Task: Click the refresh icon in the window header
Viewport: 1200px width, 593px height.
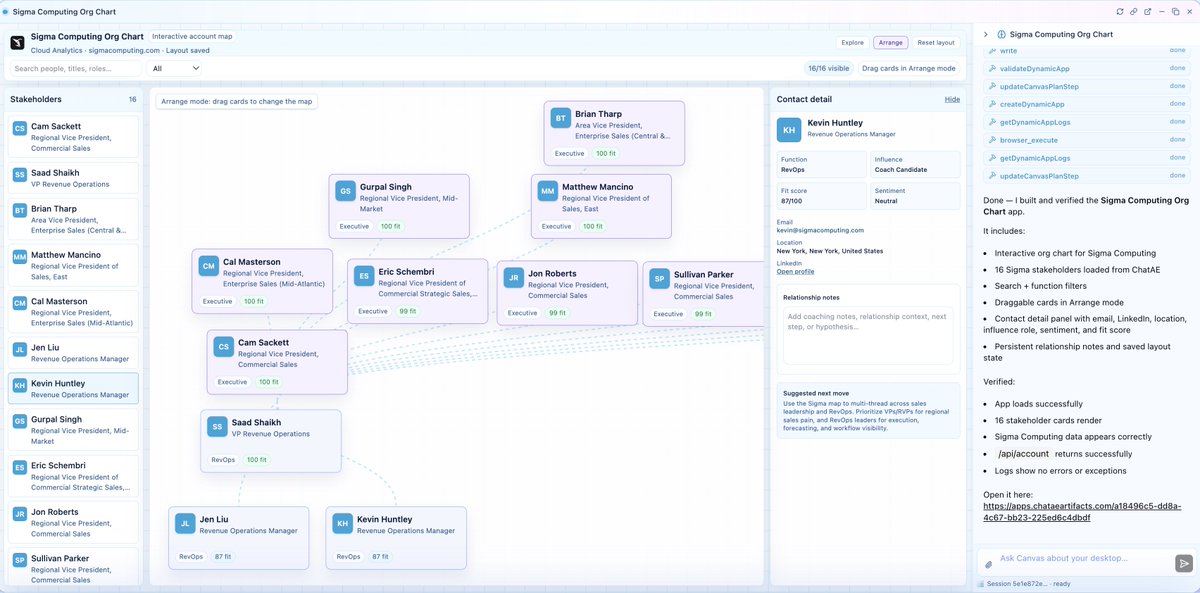Action: [1120, 11]
